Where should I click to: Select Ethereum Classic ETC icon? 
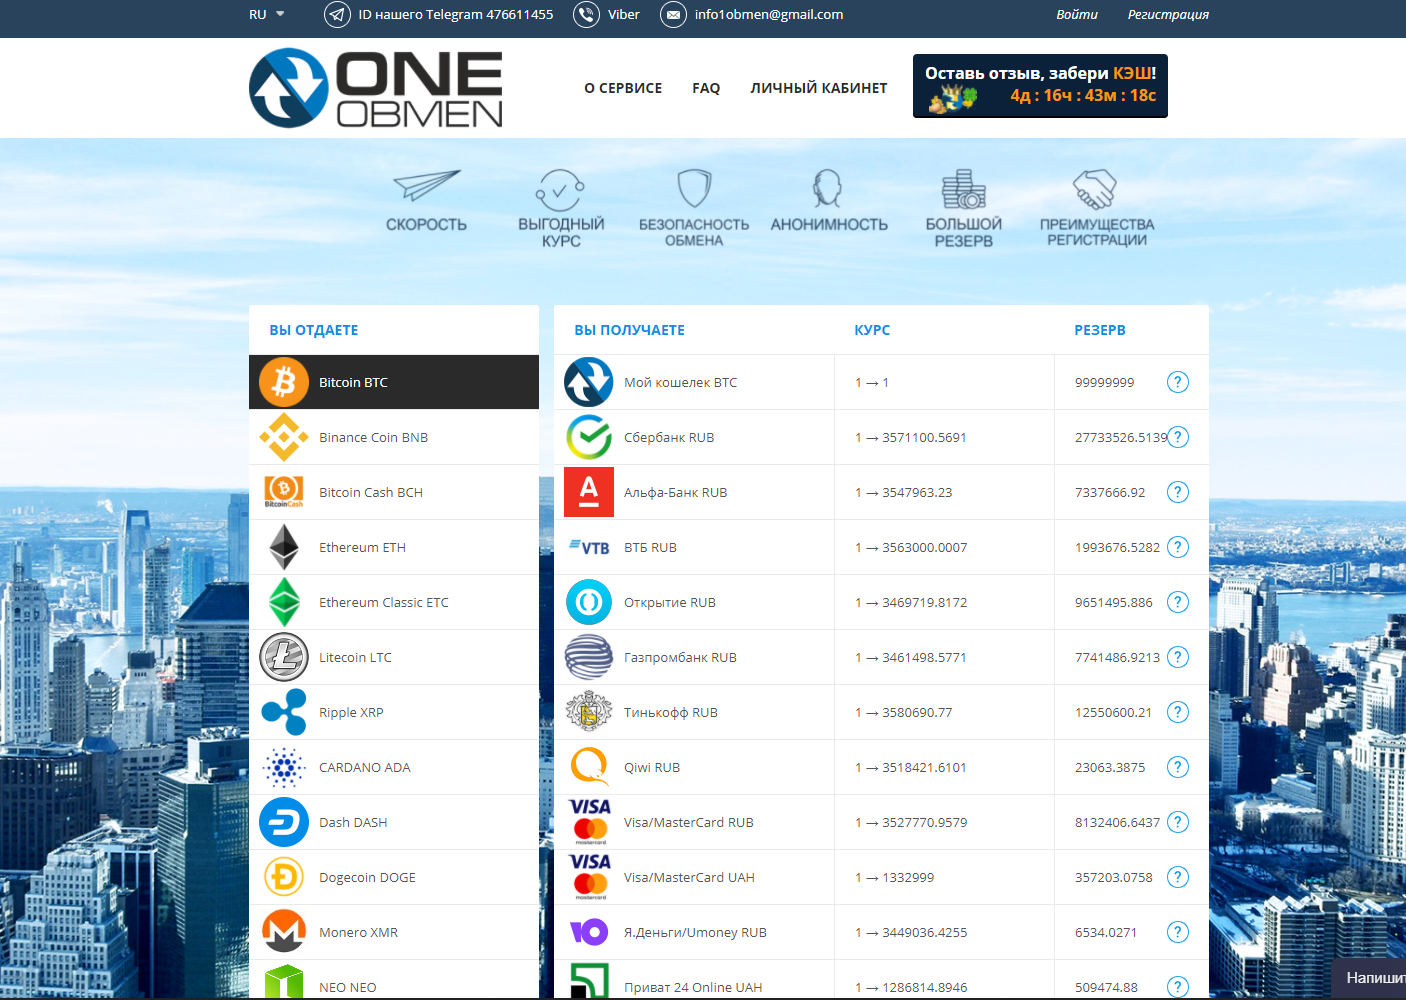pyautogui.click(x=284, y=602)
